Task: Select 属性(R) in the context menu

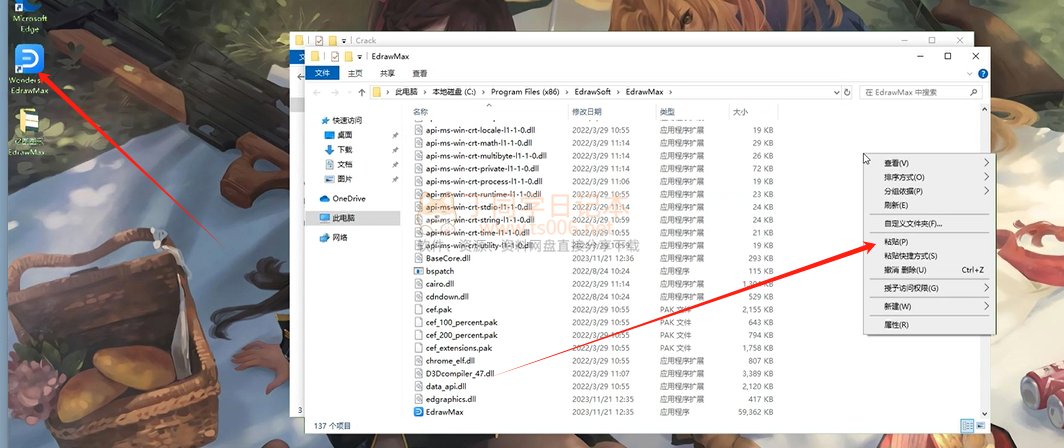Action: 896,325
